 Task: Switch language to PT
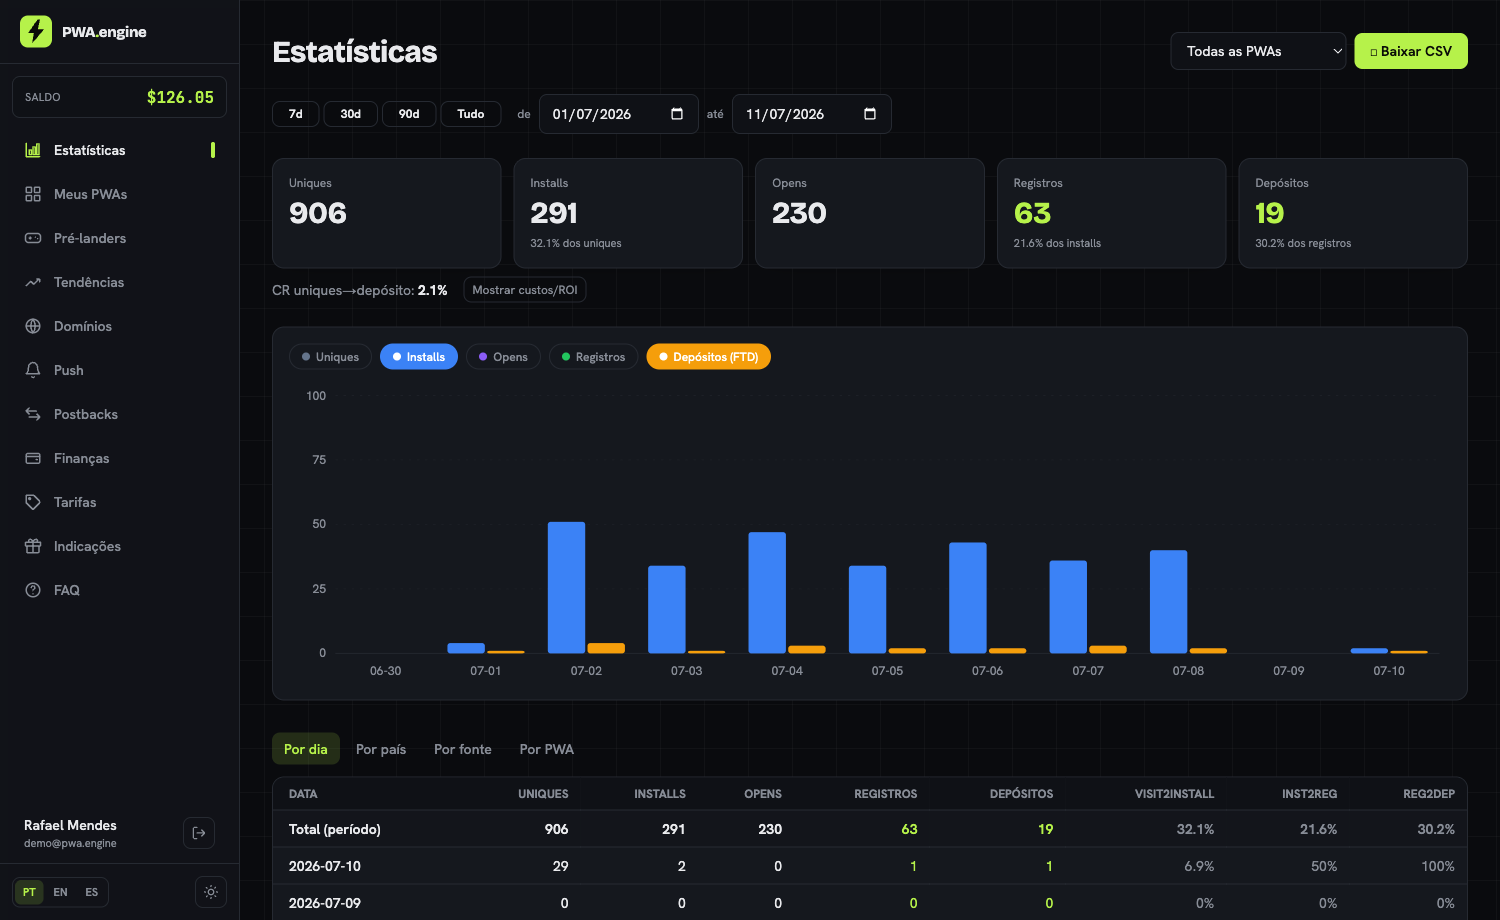(x=29, y=892)
